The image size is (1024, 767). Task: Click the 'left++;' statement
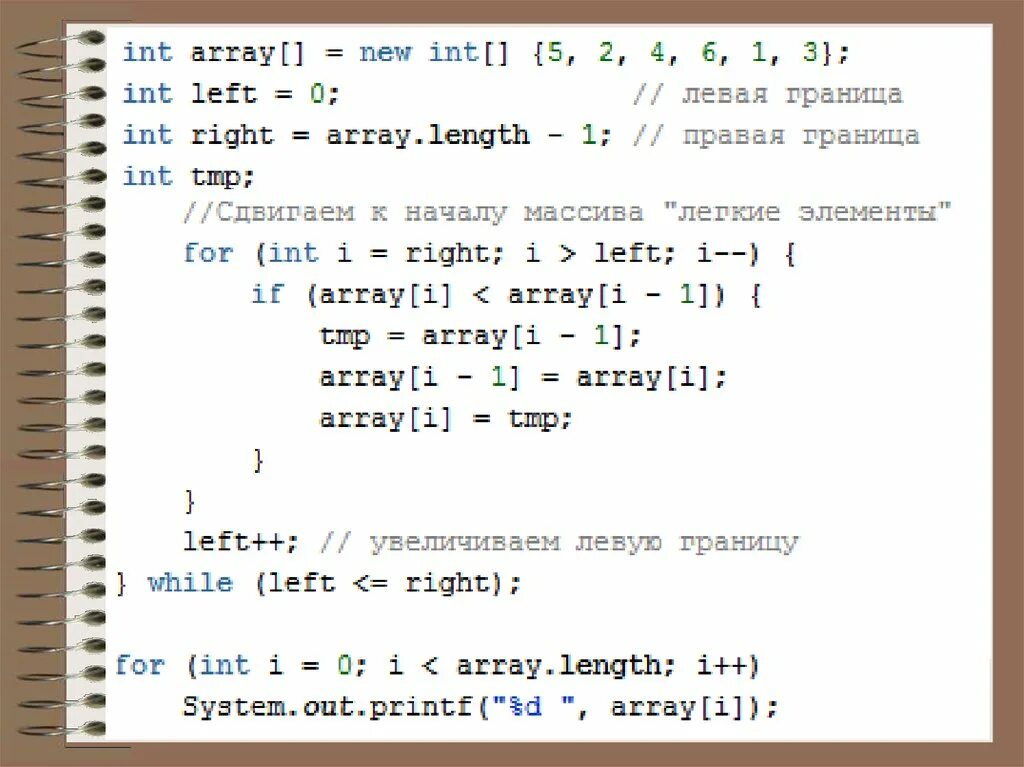click(x=240, y=542)
